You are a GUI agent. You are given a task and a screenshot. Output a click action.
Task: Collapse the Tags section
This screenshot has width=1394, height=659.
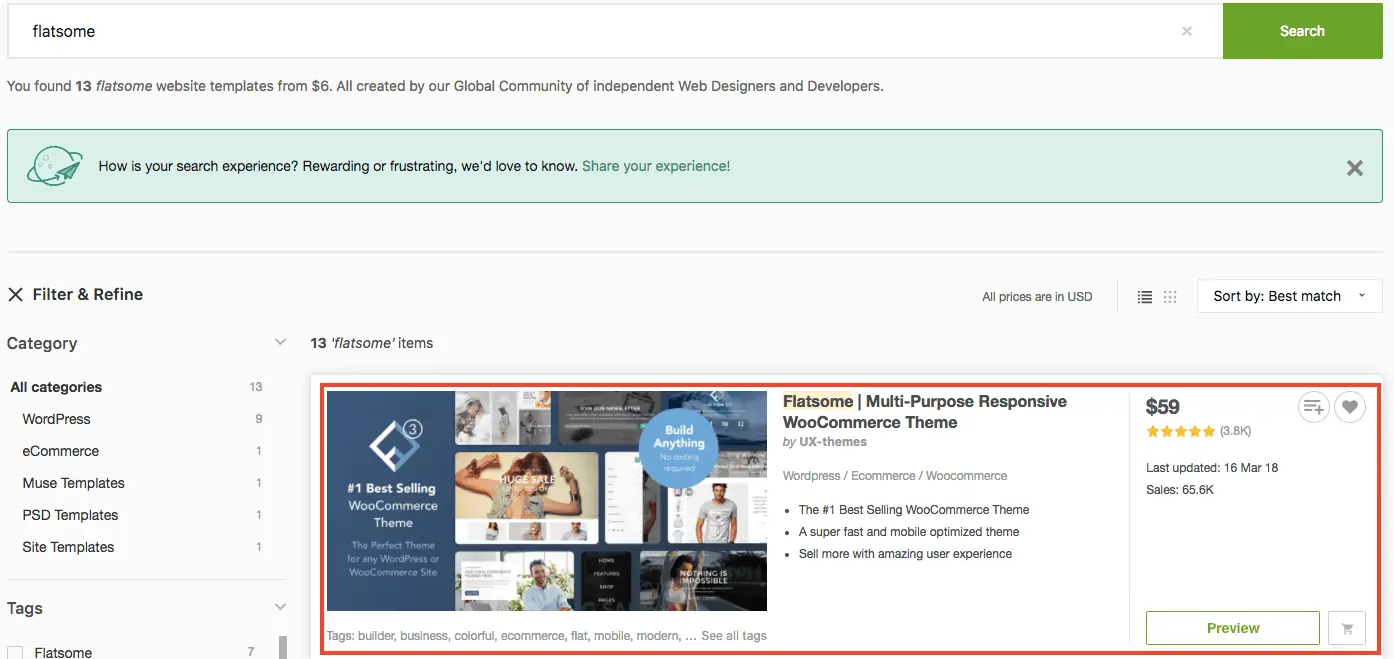280,607
